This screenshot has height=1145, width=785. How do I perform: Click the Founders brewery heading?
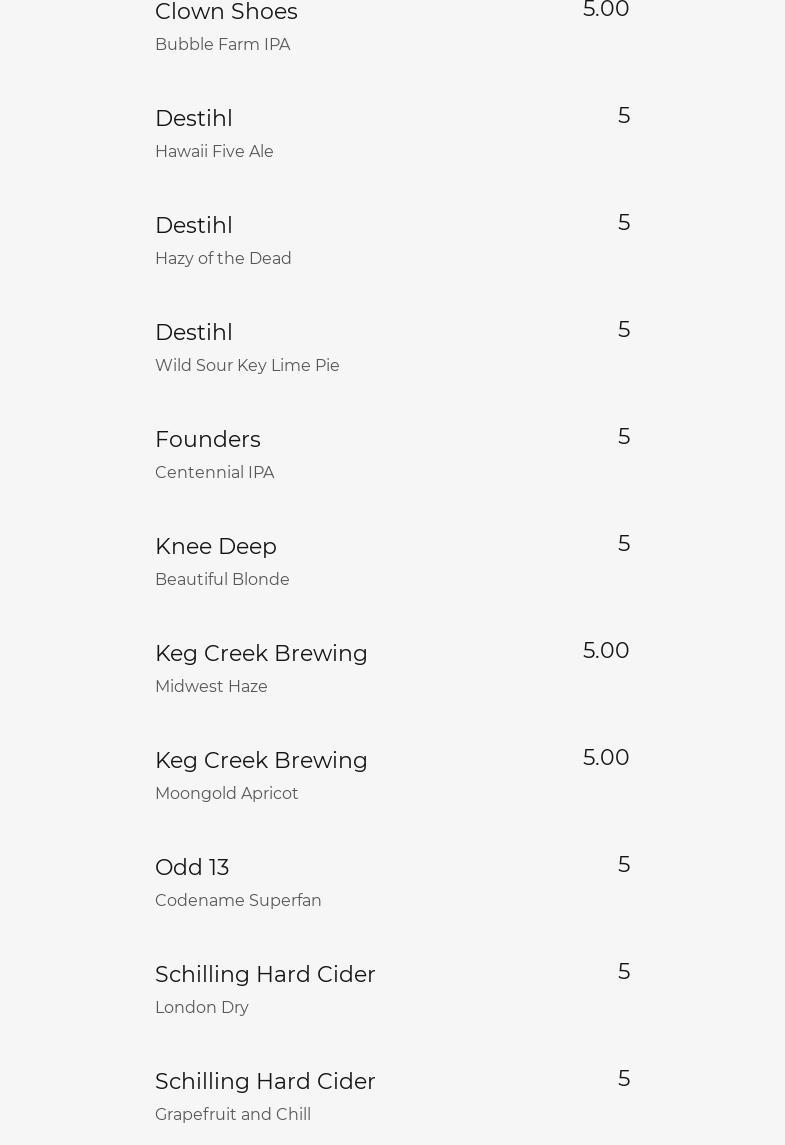point(208,440)
